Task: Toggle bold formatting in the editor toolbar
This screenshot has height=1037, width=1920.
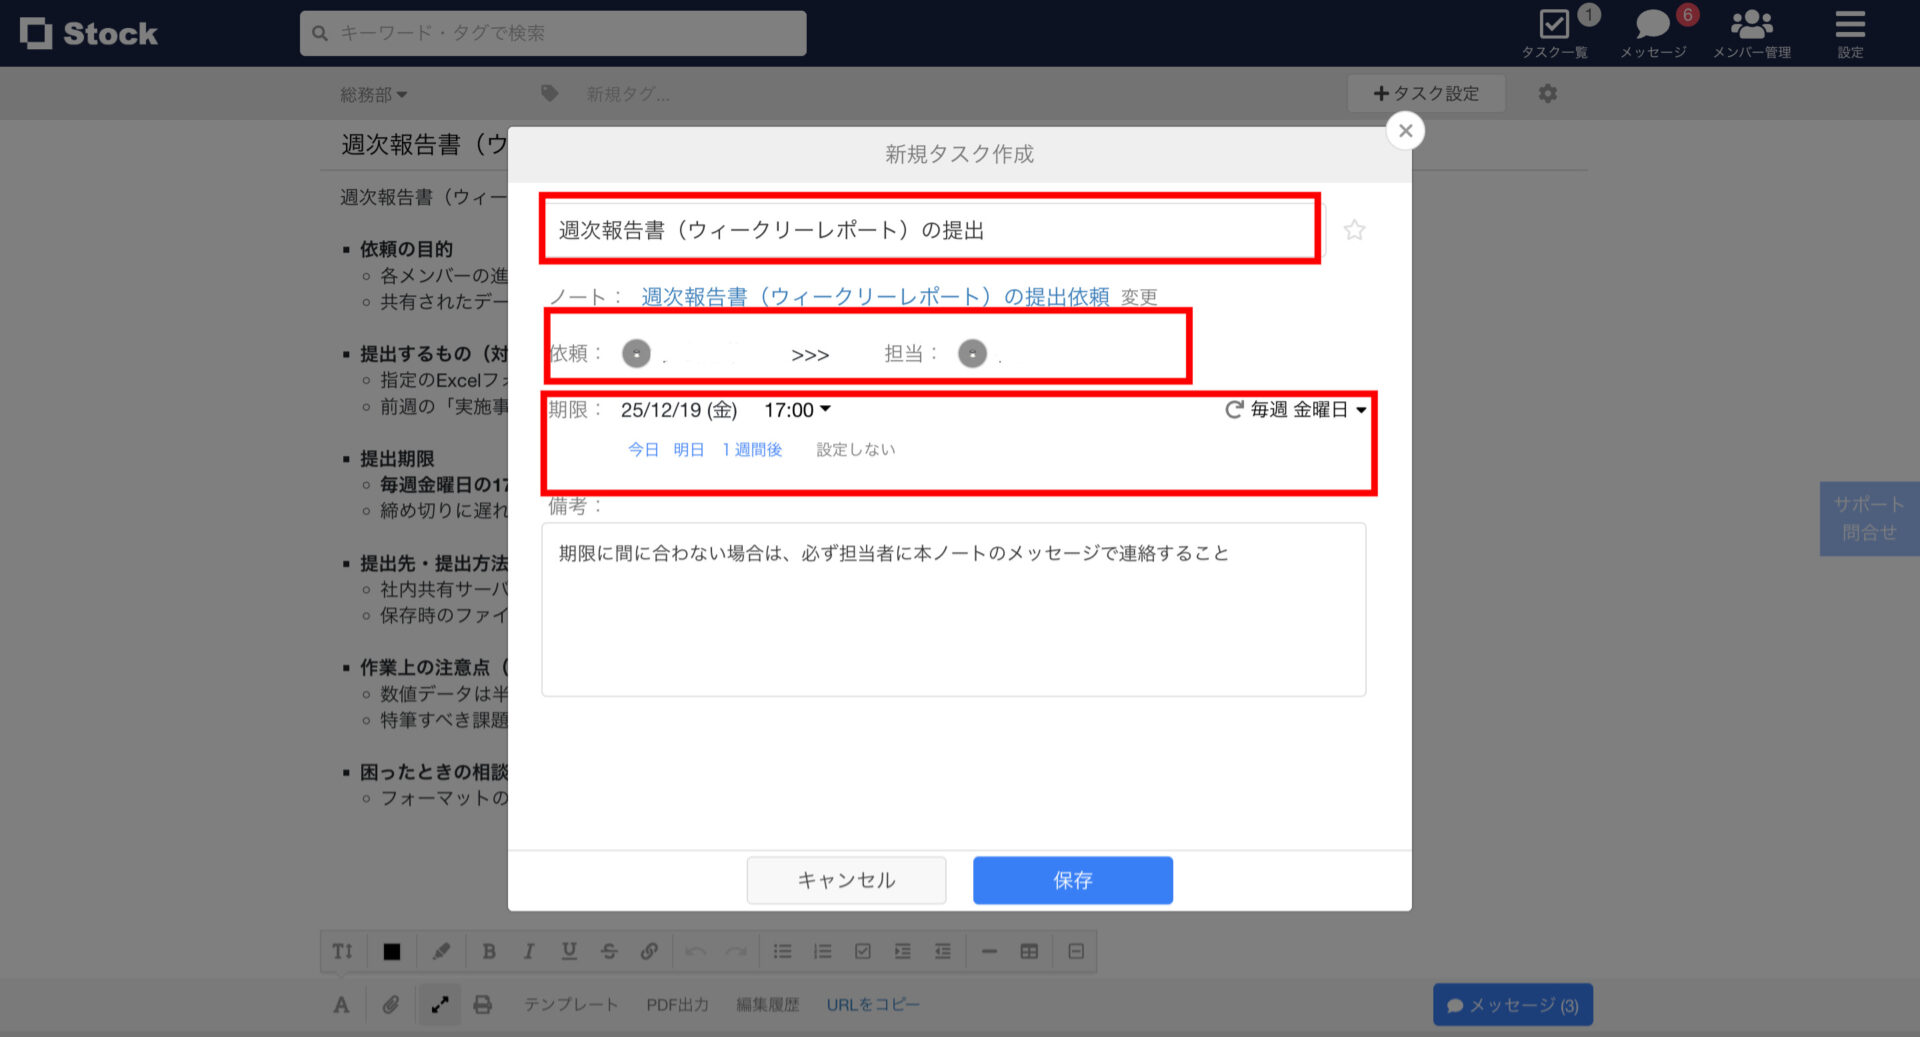Action: click(x=489, y=951)
